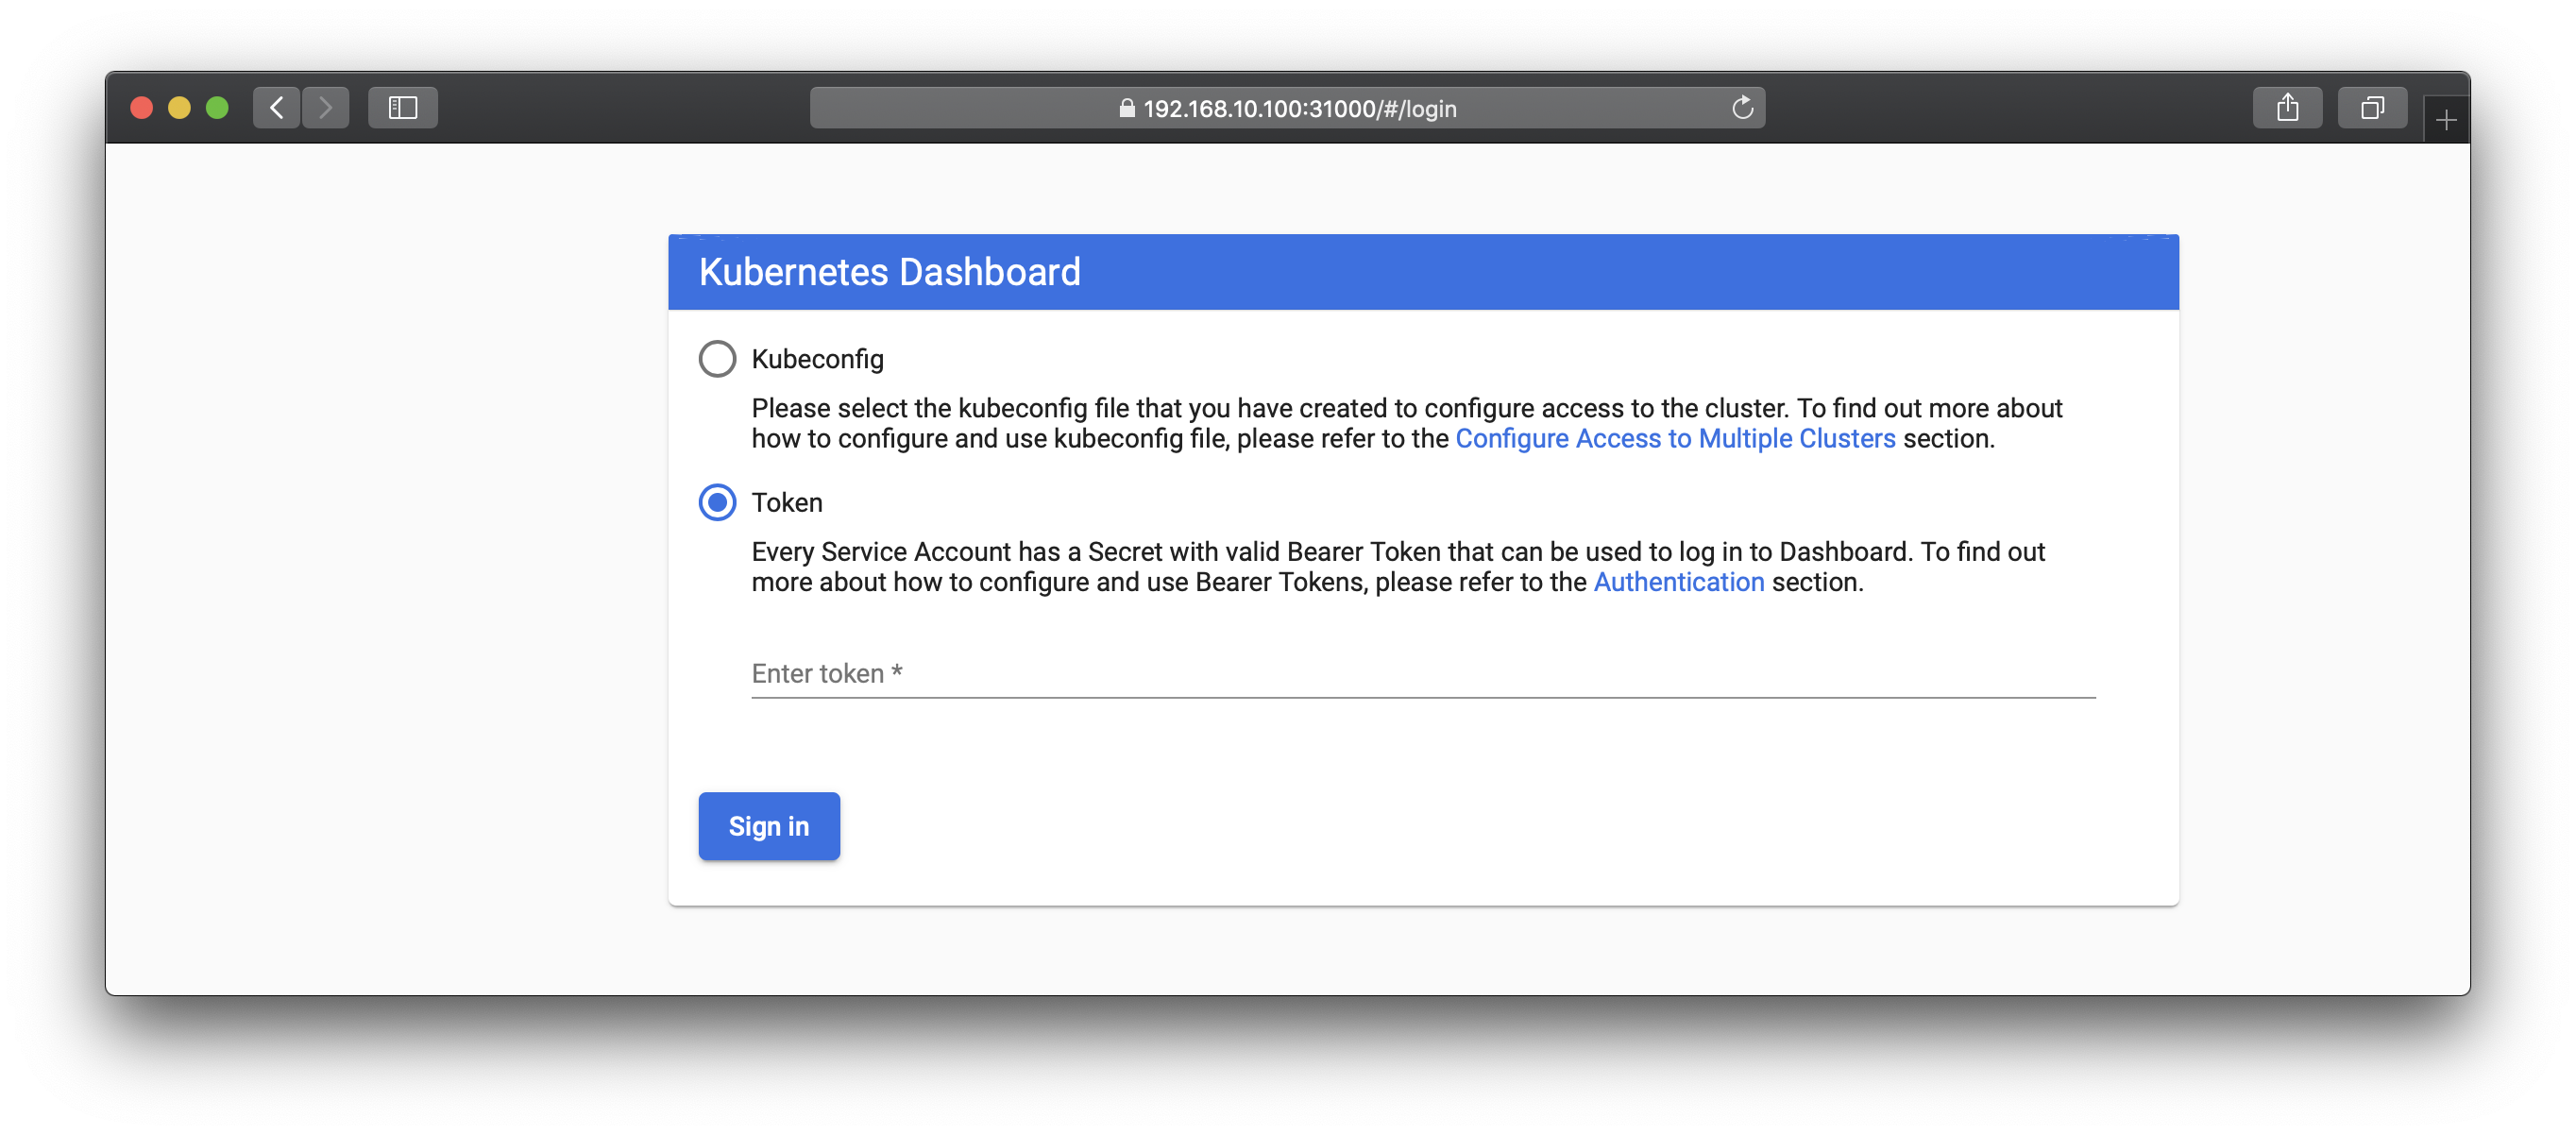Click the Kubernetes Dashboard header title
This screenshot has height=1135, width=2576.
click(889, 272)
